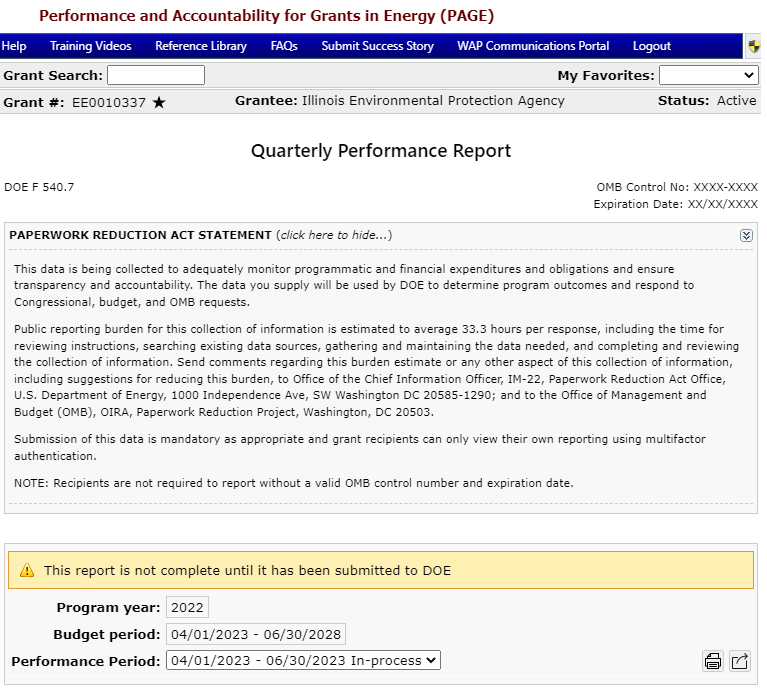Go to FAQs page
Screen dimensions: 767x689
click(x=284, y=46)
